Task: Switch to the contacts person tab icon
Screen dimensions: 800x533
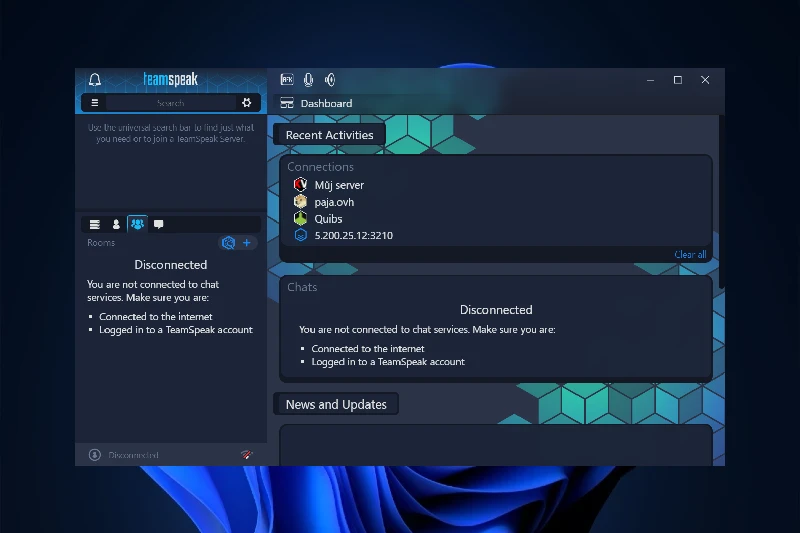Action: click(x=116, y=224)
